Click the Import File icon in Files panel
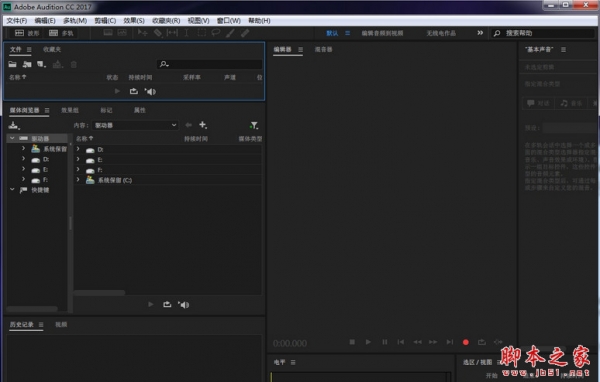 pyautogui.click(x=27, y=64)
